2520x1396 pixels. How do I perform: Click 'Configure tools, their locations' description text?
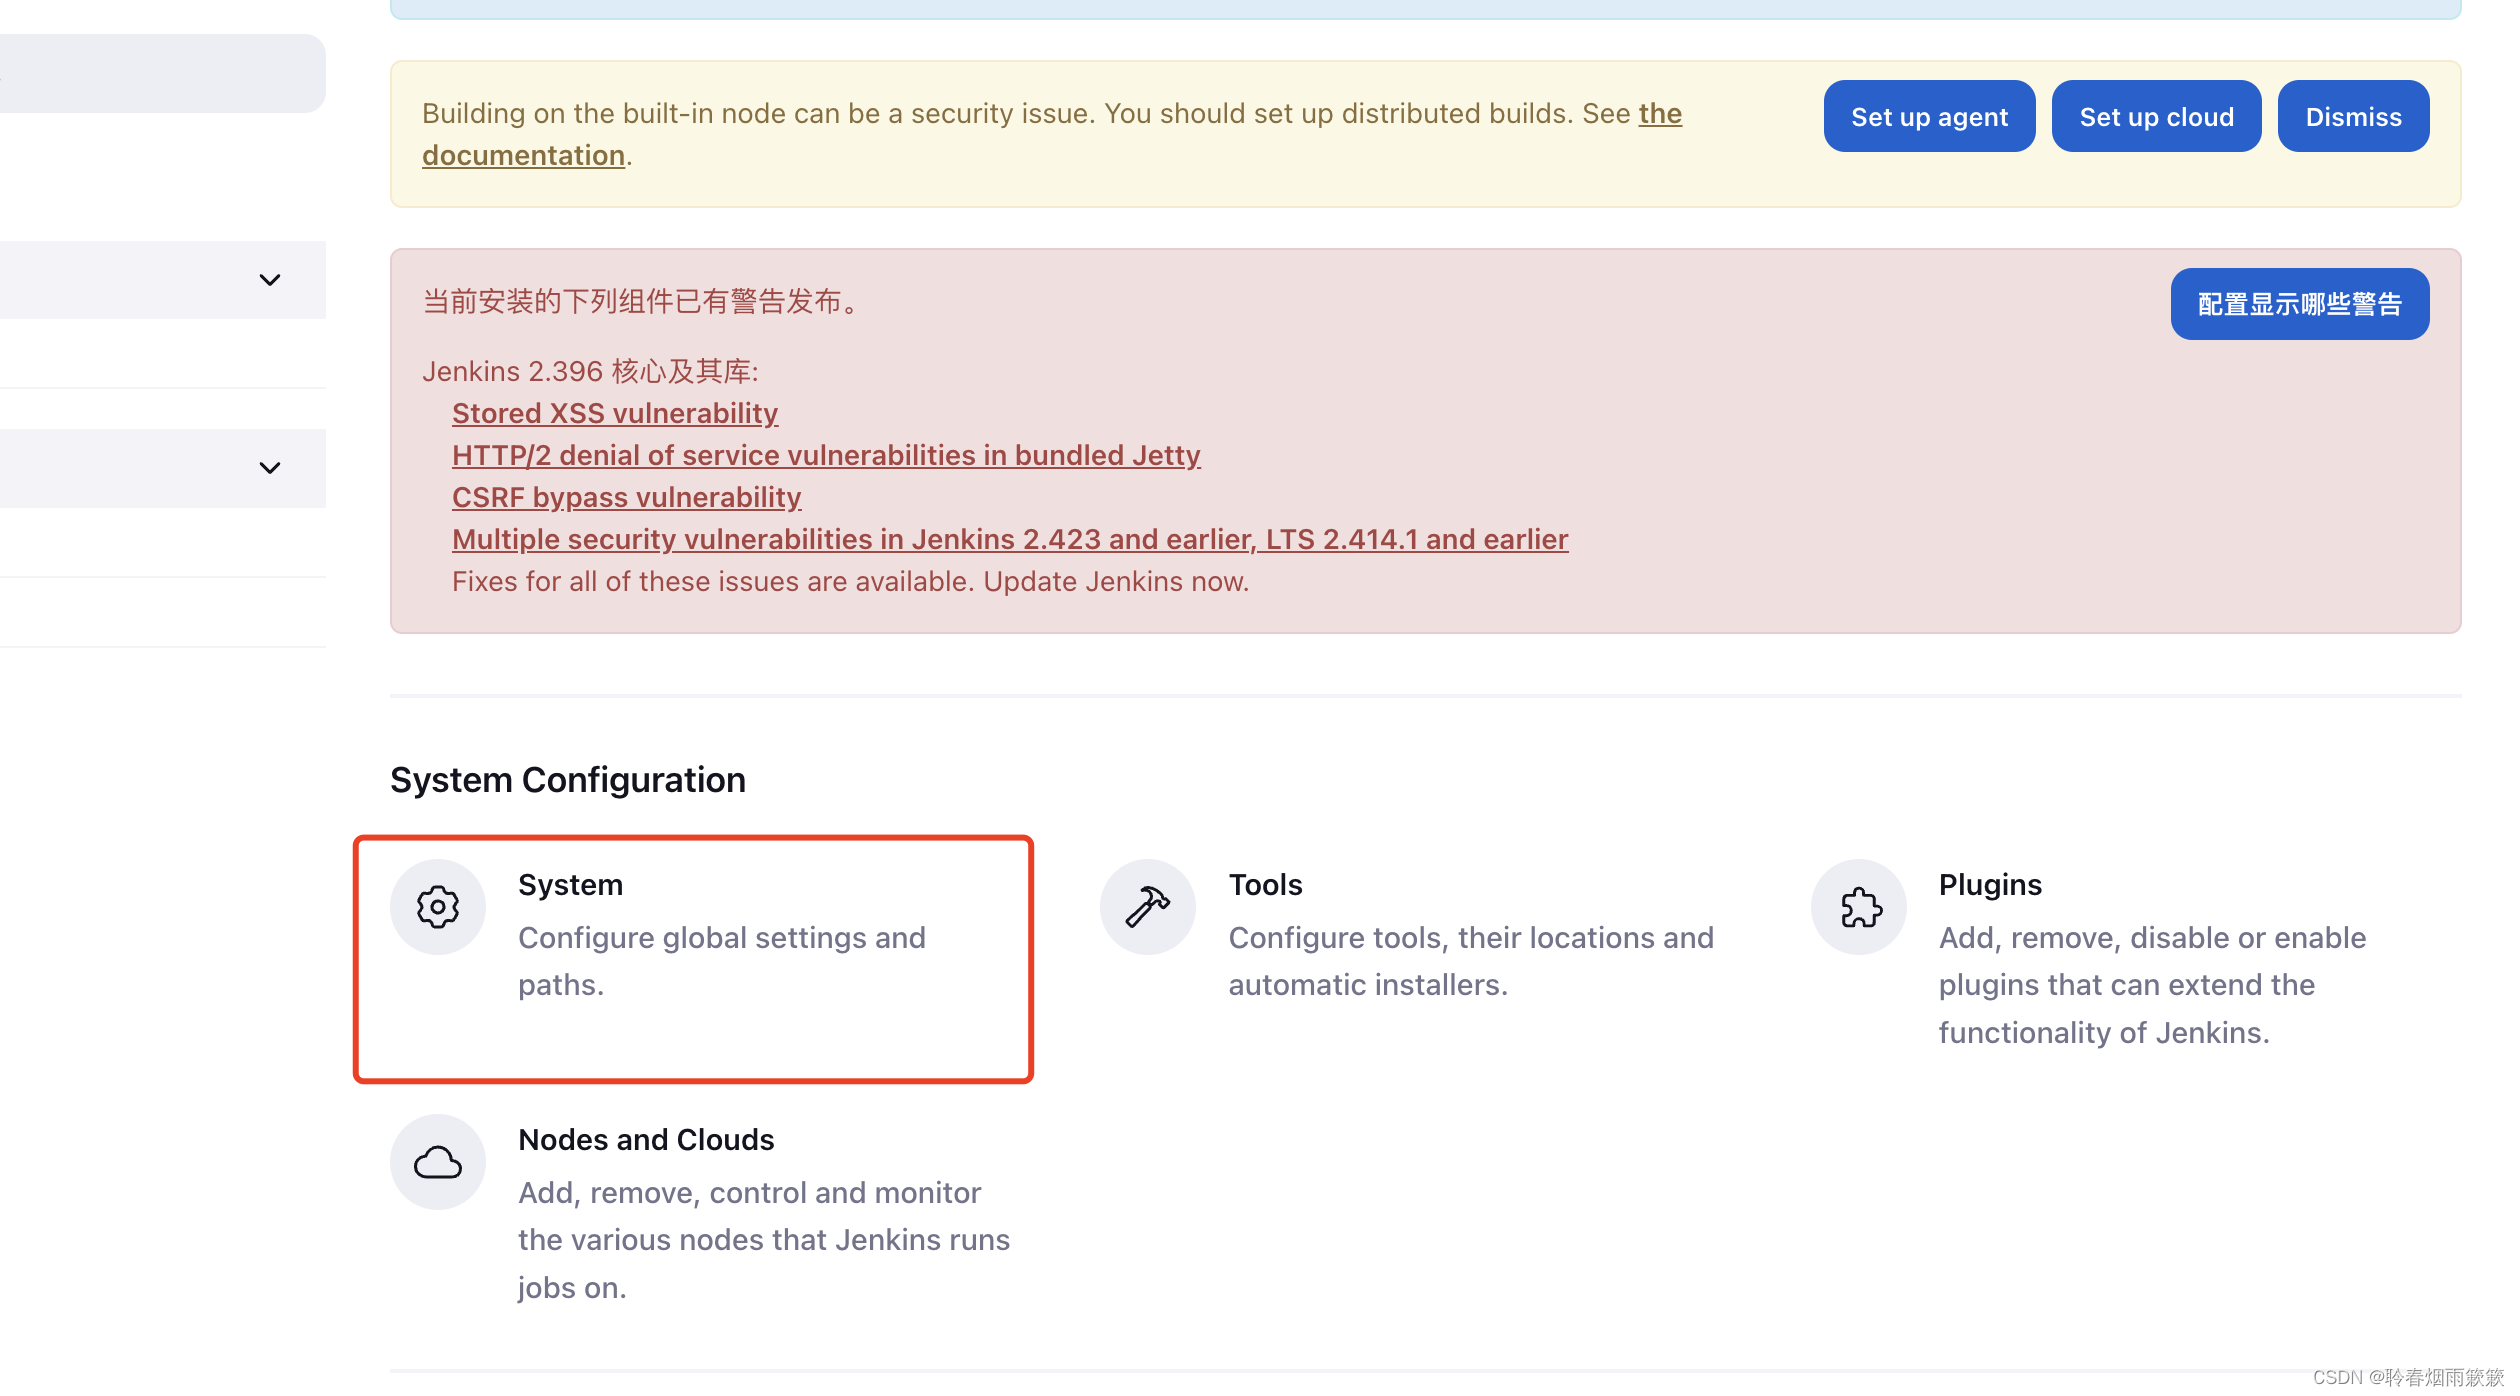click(1471, 961)
